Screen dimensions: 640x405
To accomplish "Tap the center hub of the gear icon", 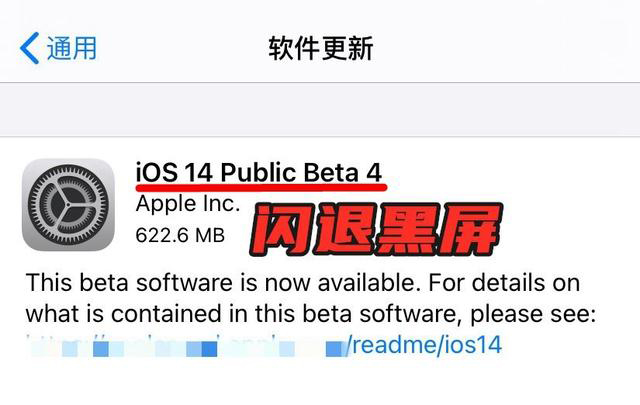I will point(68,205).
